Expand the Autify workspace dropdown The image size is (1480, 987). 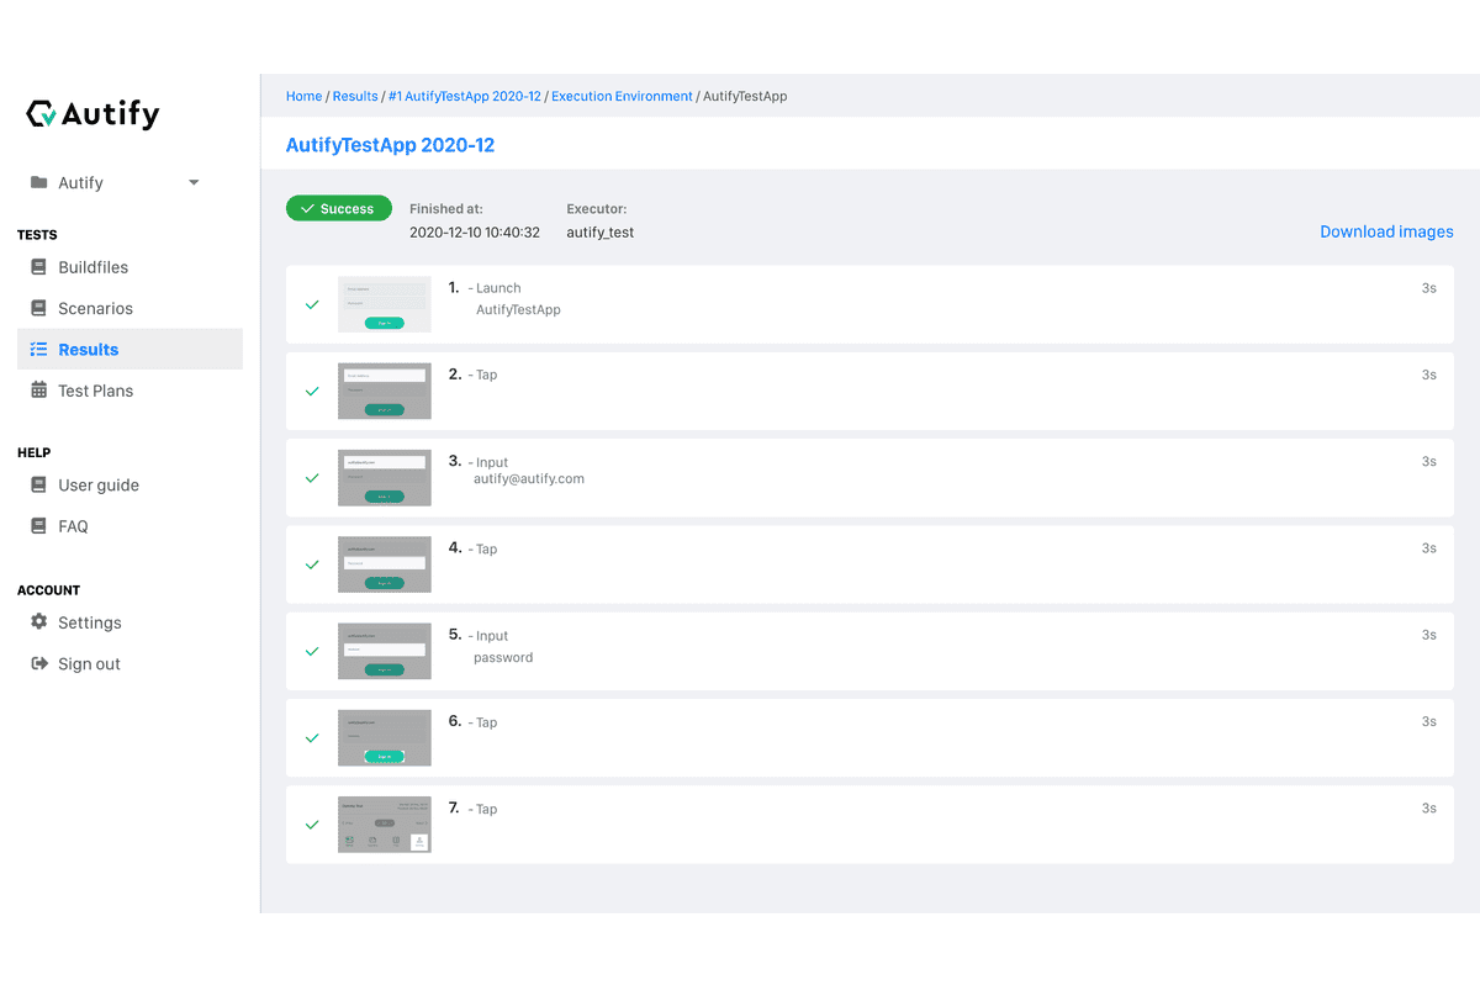tap(193, 182)
